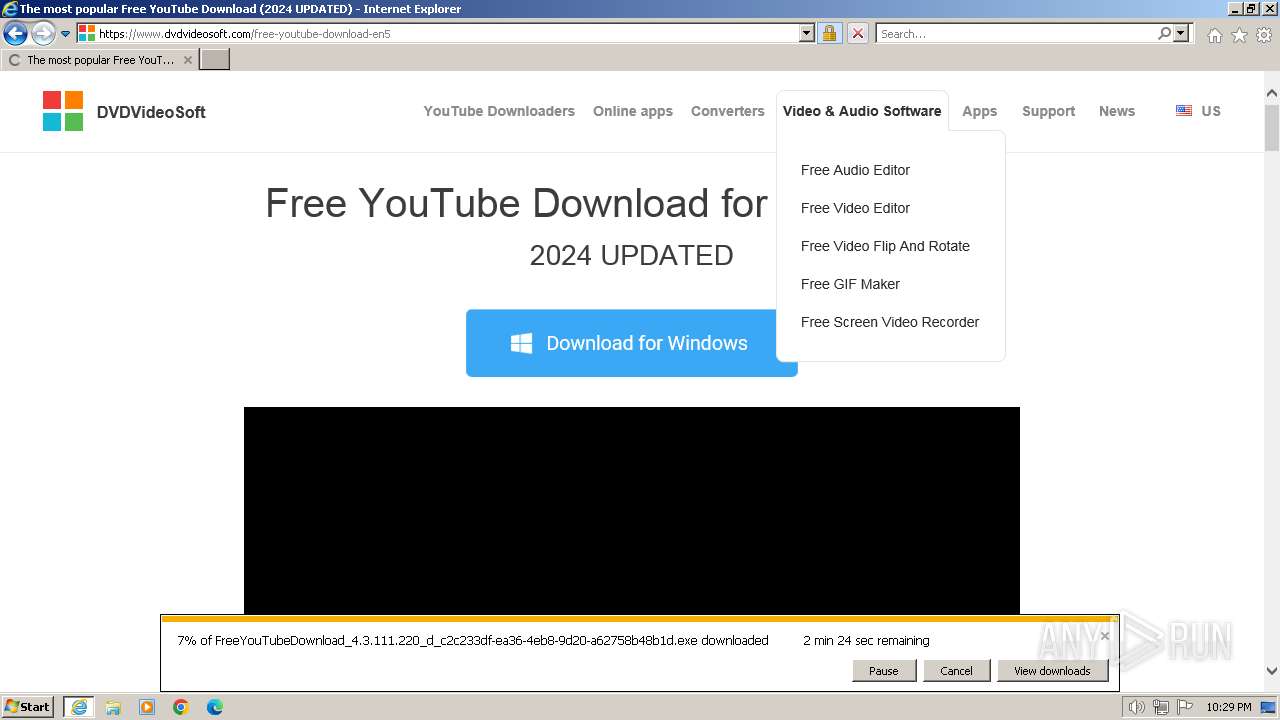Click the 2024 UPDATED heading text
Image resolution: width=1280 pixels, height=720 pixels.
coord(631,256)
